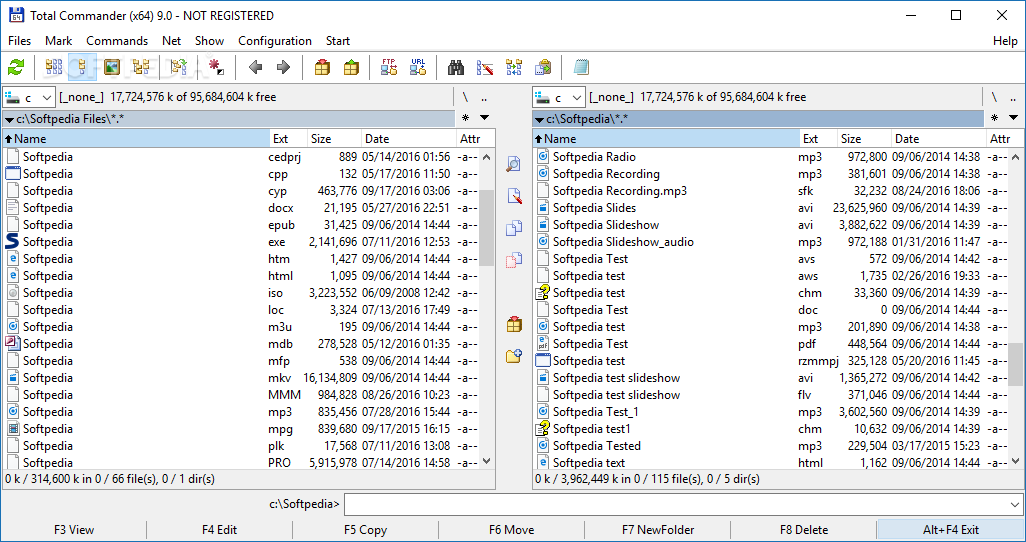The image size is (1026, 542).
Task: Click in the command line input field
Action: click(x=683, y=504)
